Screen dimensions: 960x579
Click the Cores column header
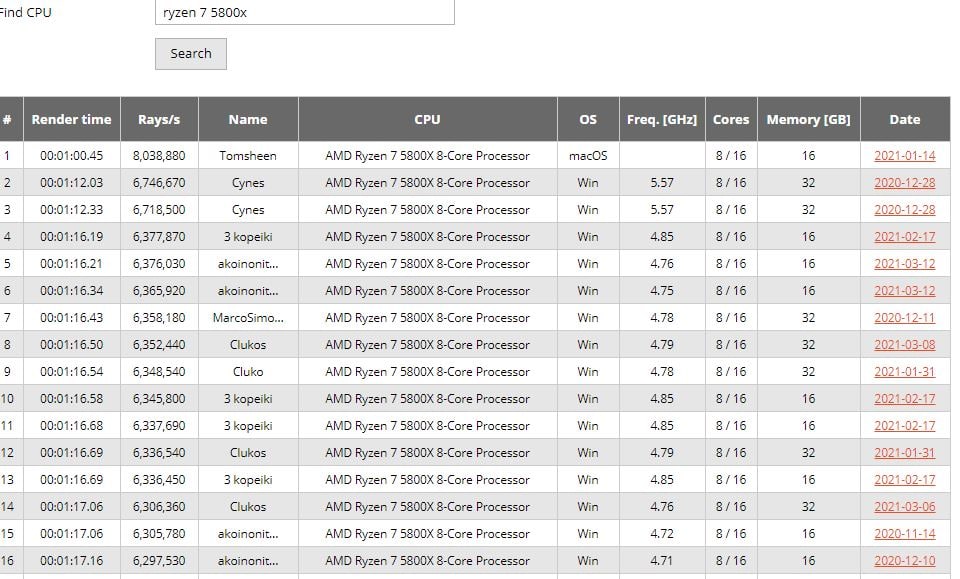pos(731,119)
